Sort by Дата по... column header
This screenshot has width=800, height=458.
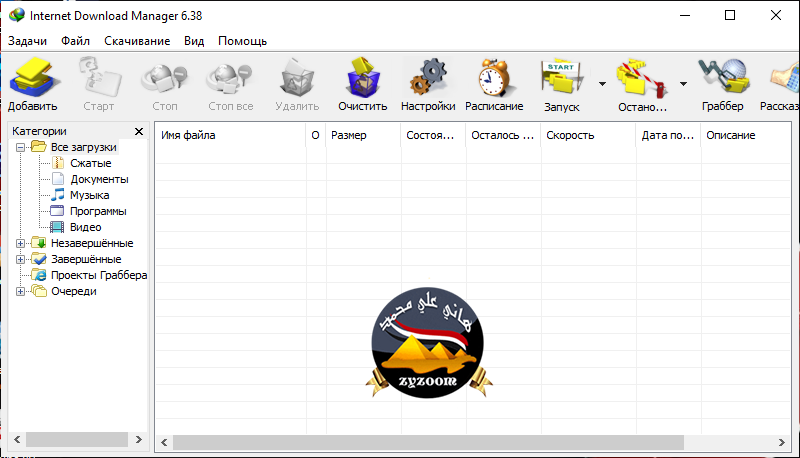coord(668,135)
